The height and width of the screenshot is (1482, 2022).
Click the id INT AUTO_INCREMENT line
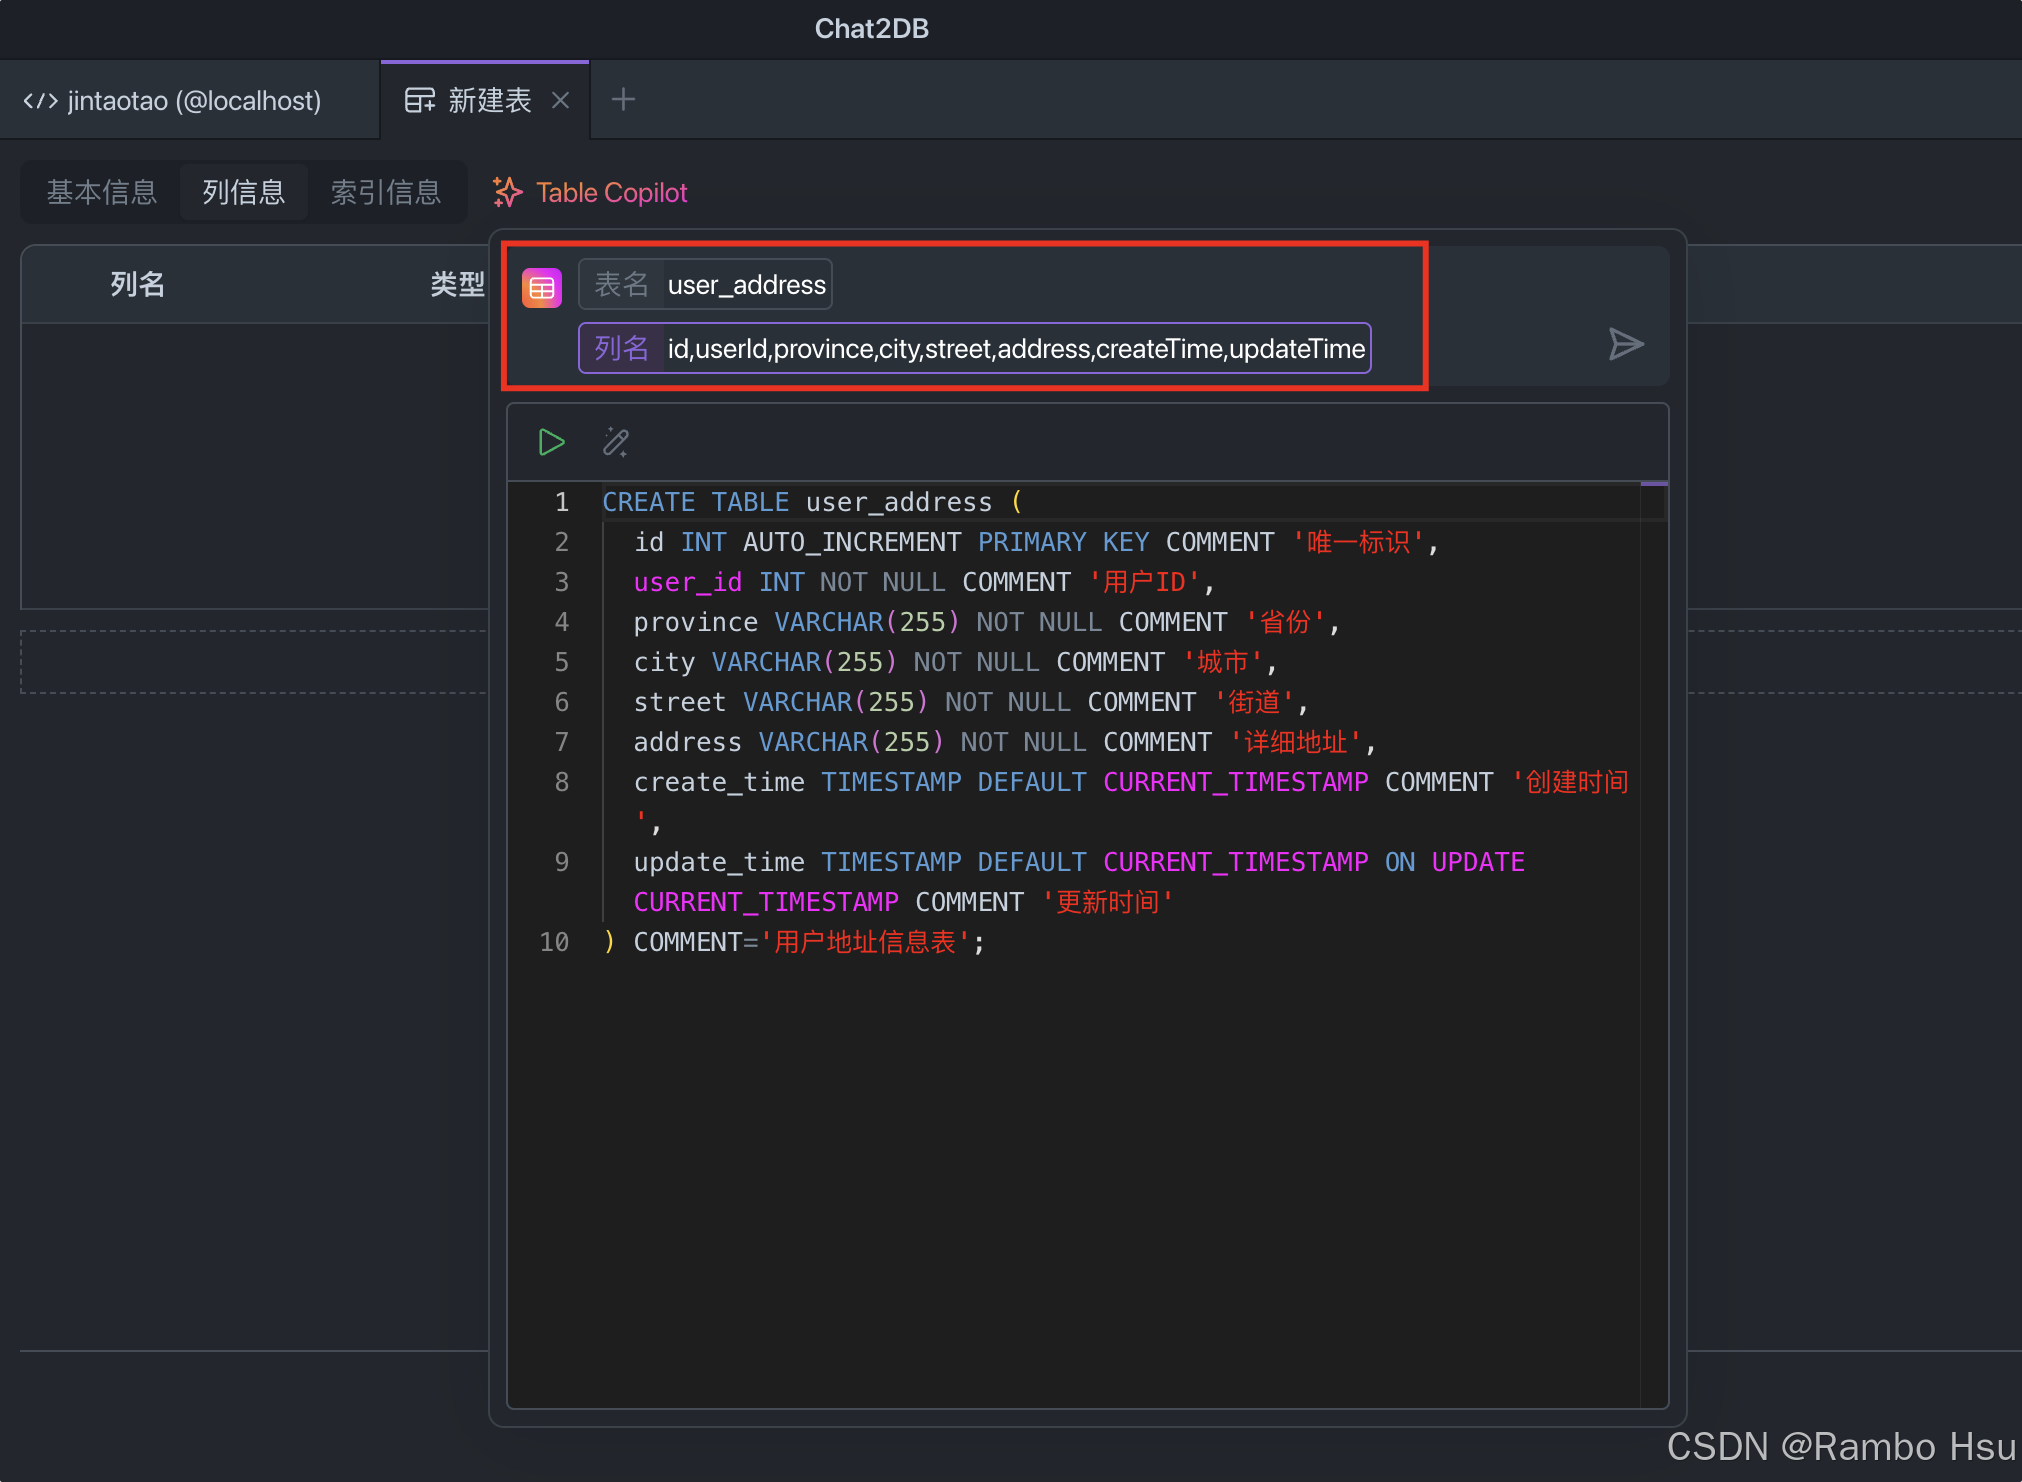pyautogui.click(x=1035, y=542)
